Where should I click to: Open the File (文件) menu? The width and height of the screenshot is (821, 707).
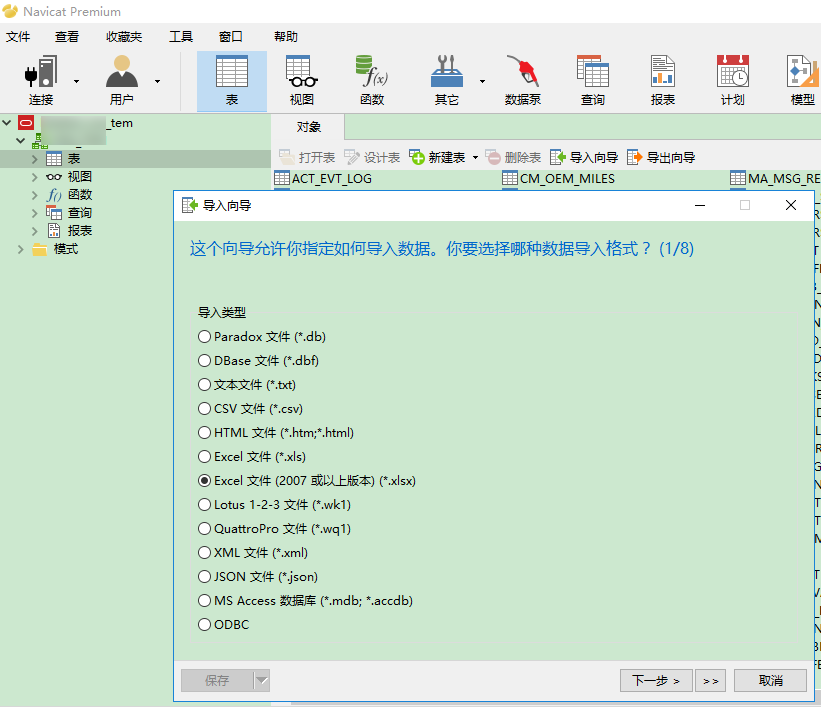(18, 37)
